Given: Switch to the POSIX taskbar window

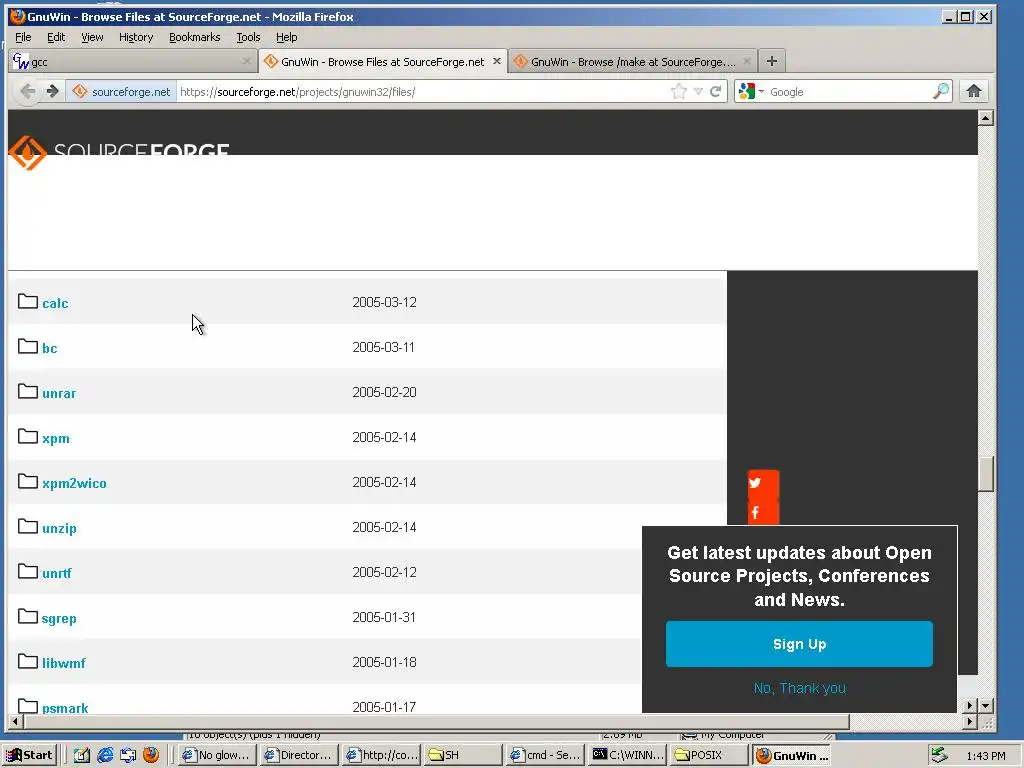Looking at the screenshot, I should [x=708, y=755].
